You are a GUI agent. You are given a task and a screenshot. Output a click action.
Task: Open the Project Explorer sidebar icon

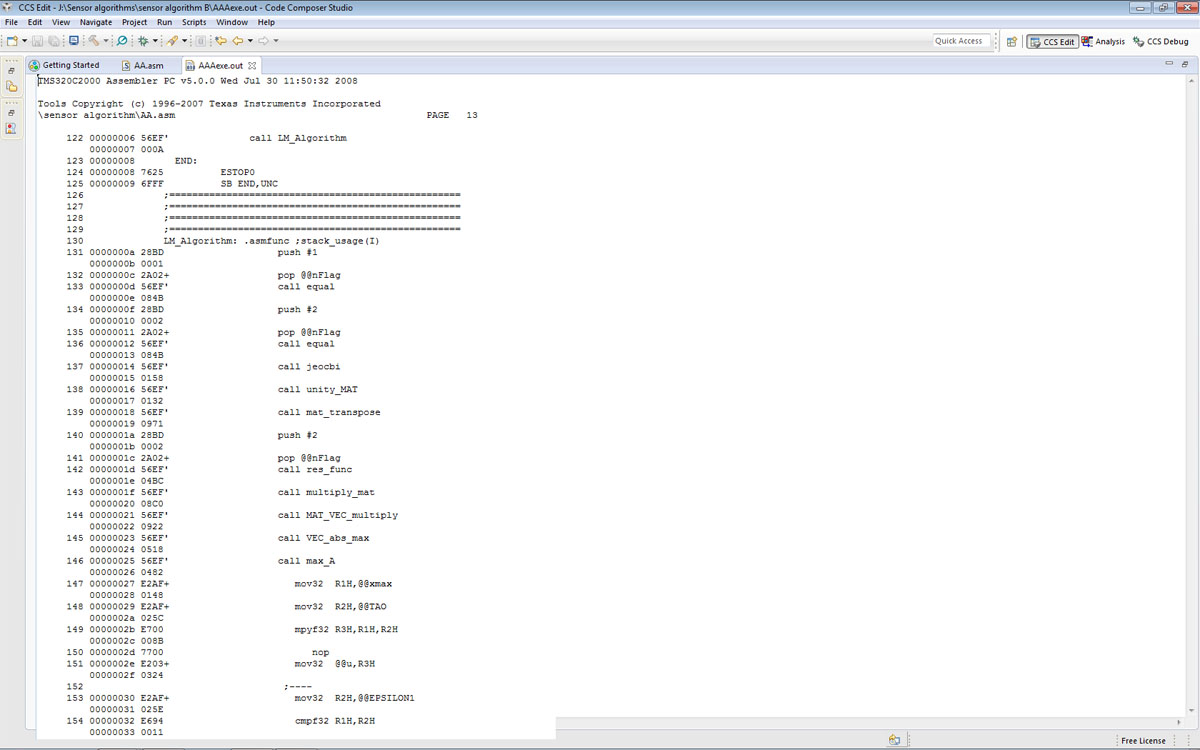(12, 87)
